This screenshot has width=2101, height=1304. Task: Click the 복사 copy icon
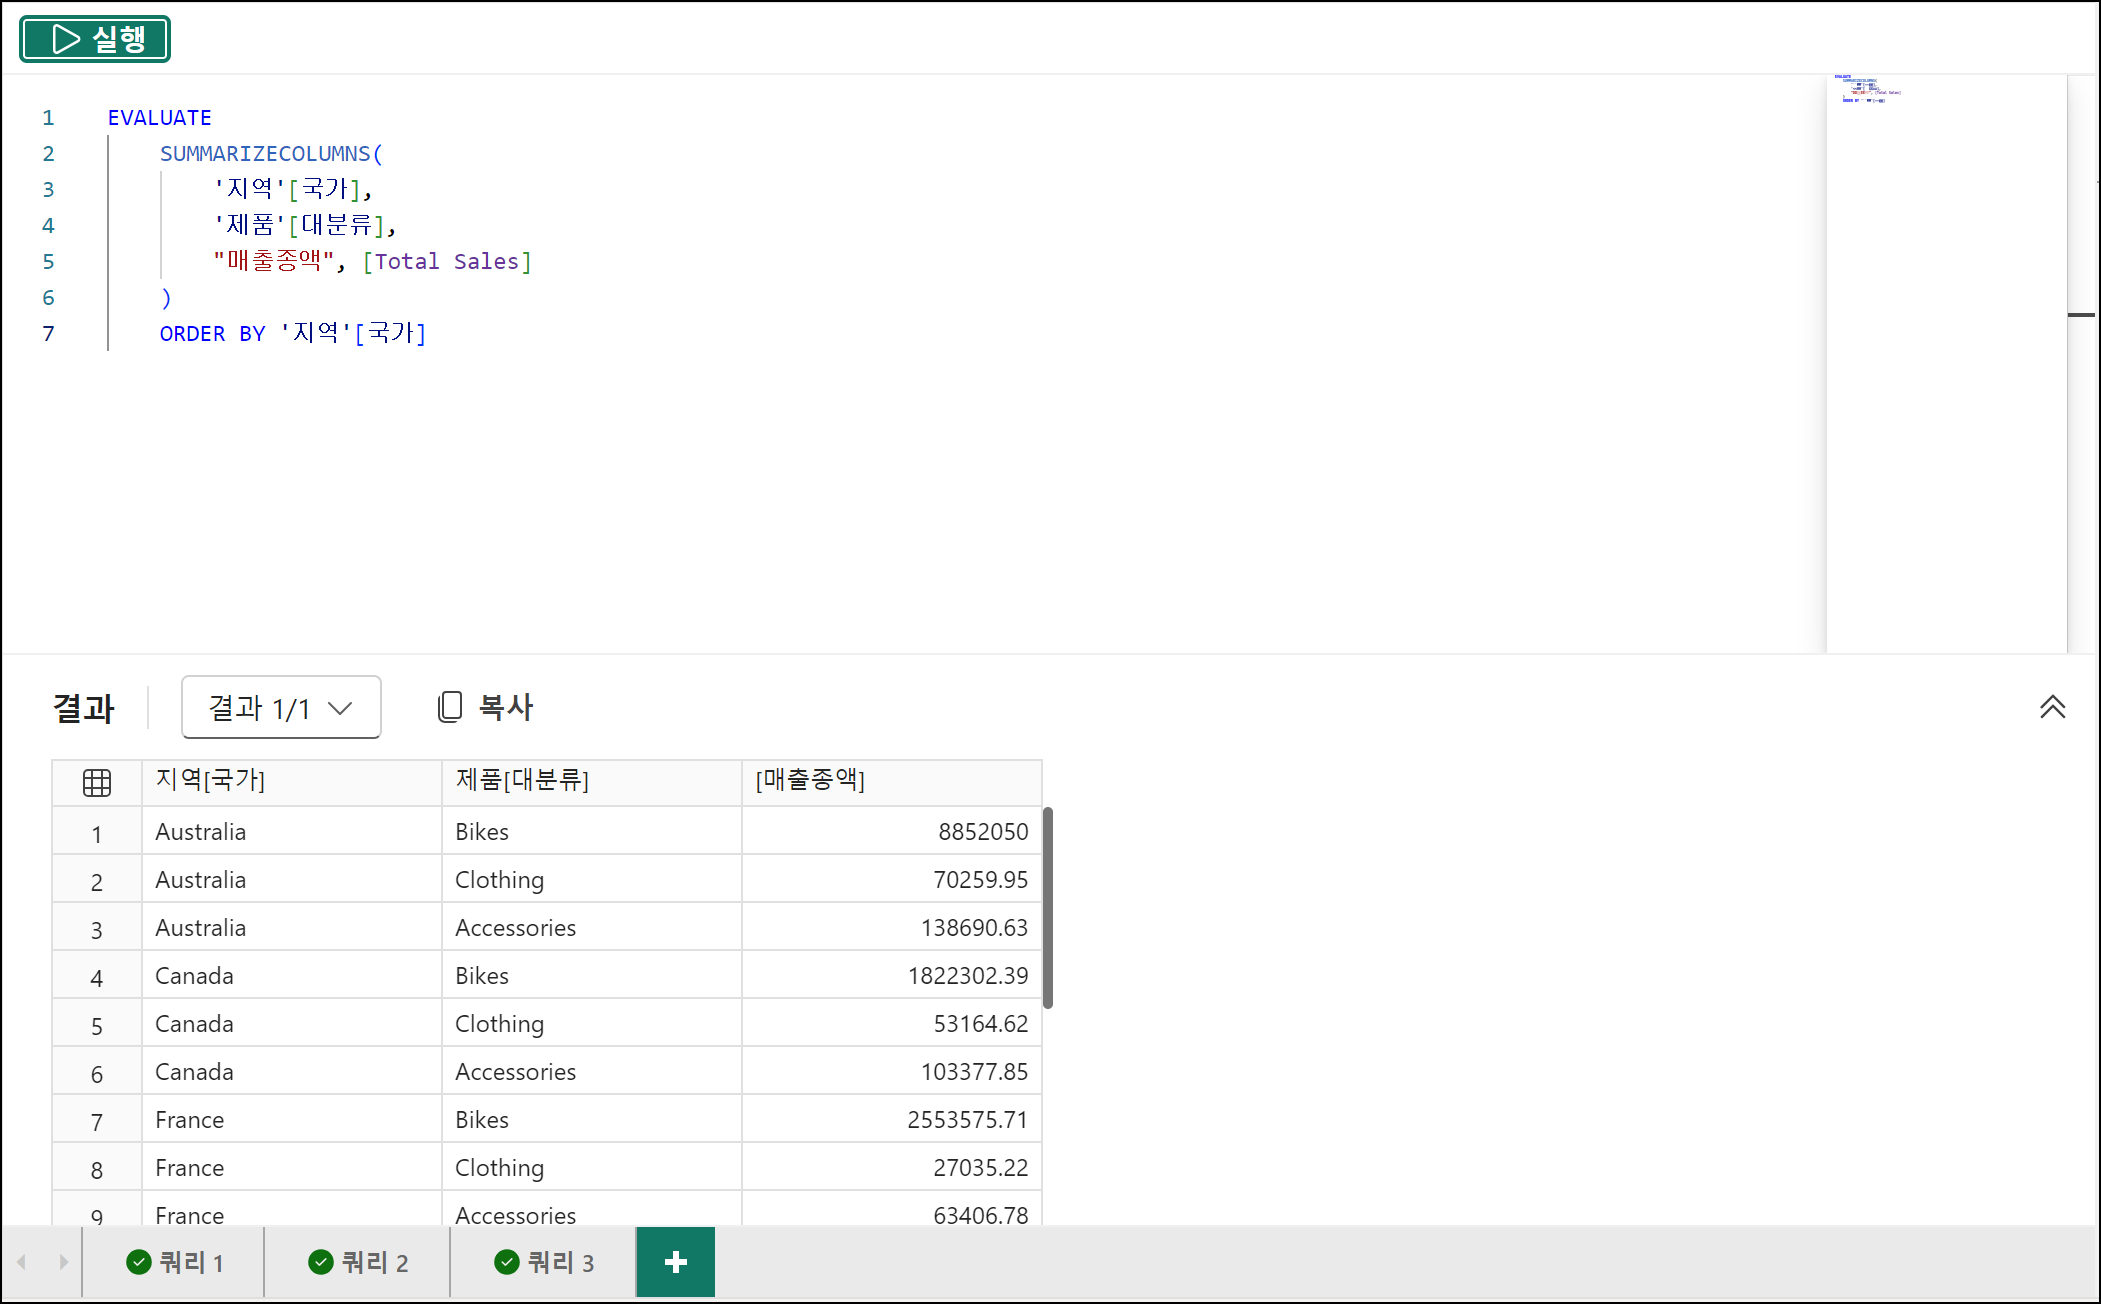coord(450,707)
